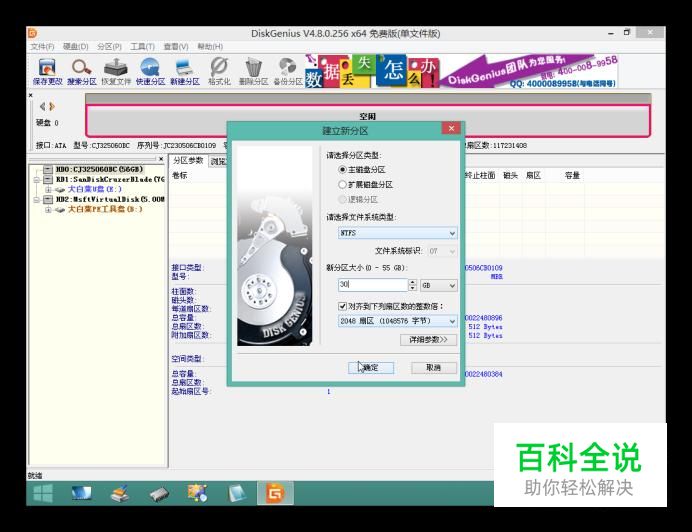The width and height of the screenshot is (692, 532).
Task: Switch to the Partition Parameters (分区参数) tab
Action: pyautogui.click(x=188, y=161)
